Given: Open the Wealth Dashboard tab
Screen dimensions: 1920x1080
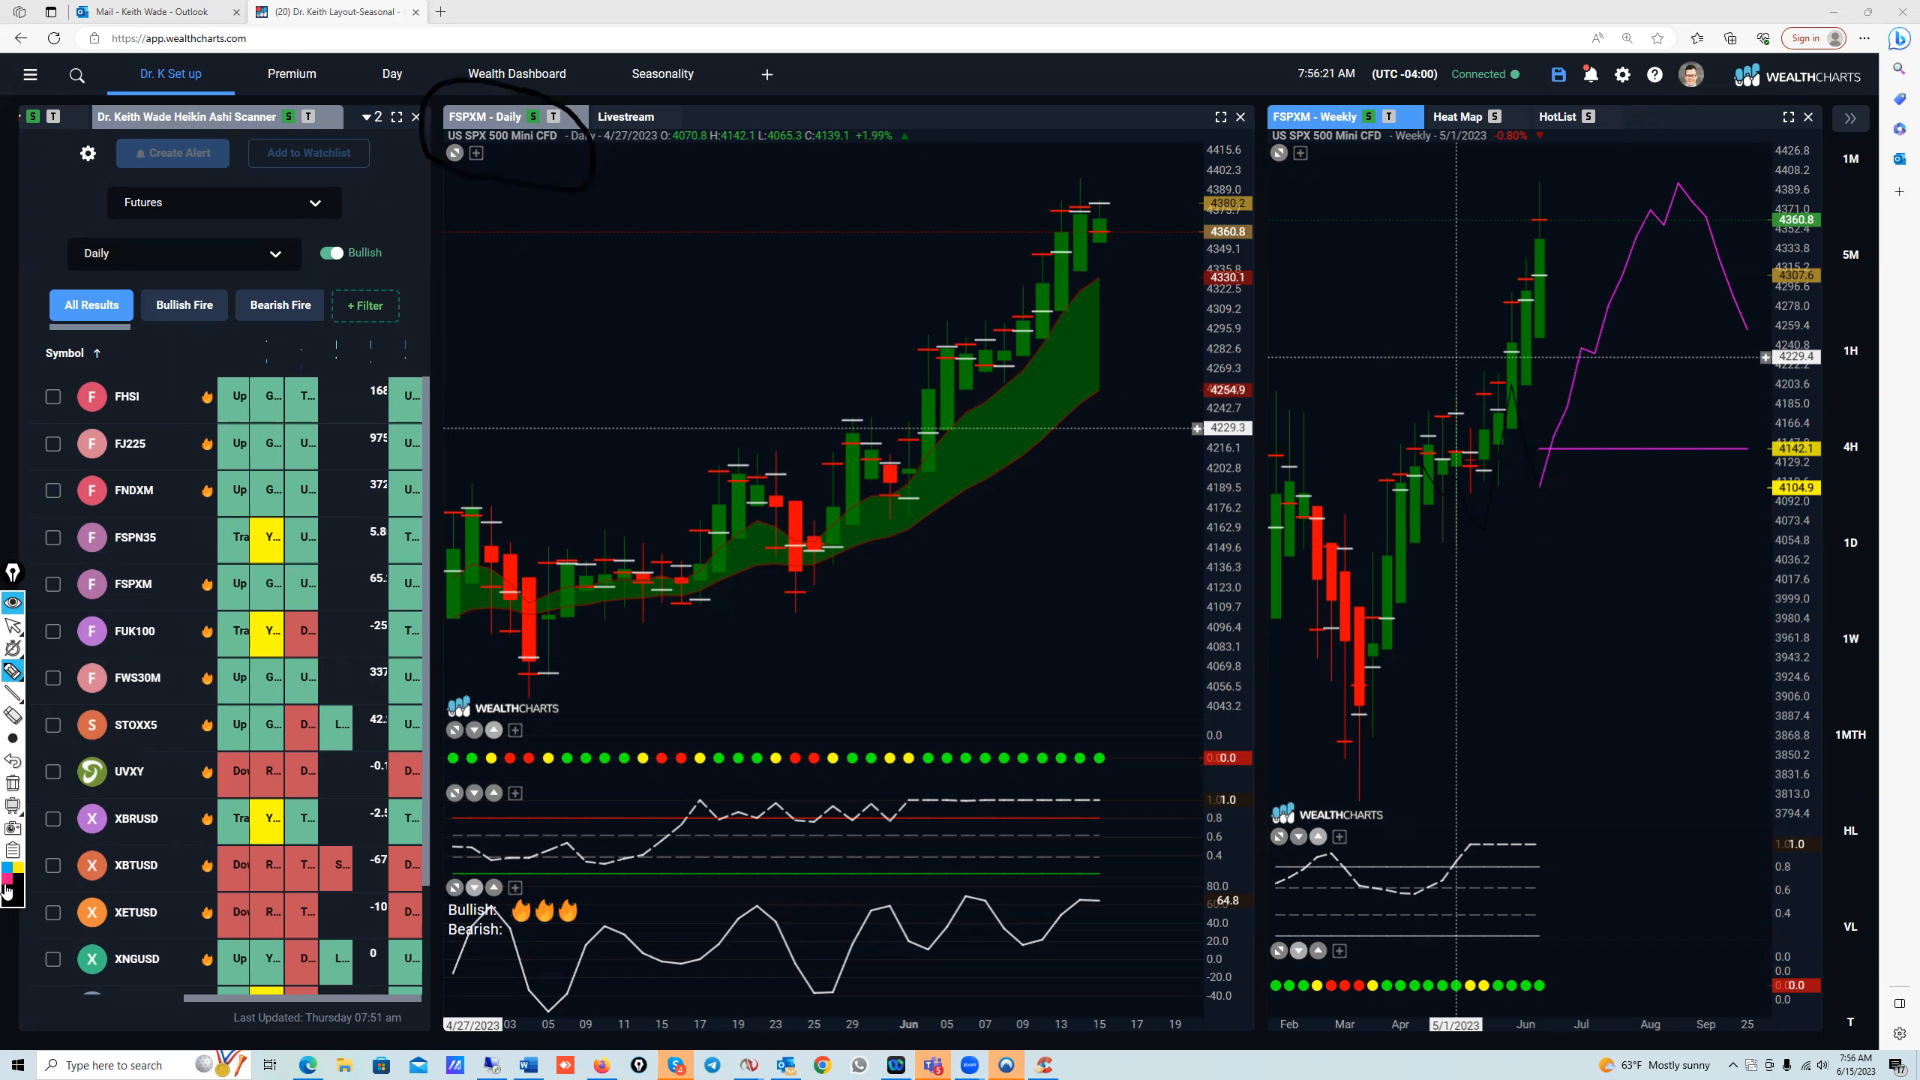Looking at the screenshot, I should [x=517, y=74].
